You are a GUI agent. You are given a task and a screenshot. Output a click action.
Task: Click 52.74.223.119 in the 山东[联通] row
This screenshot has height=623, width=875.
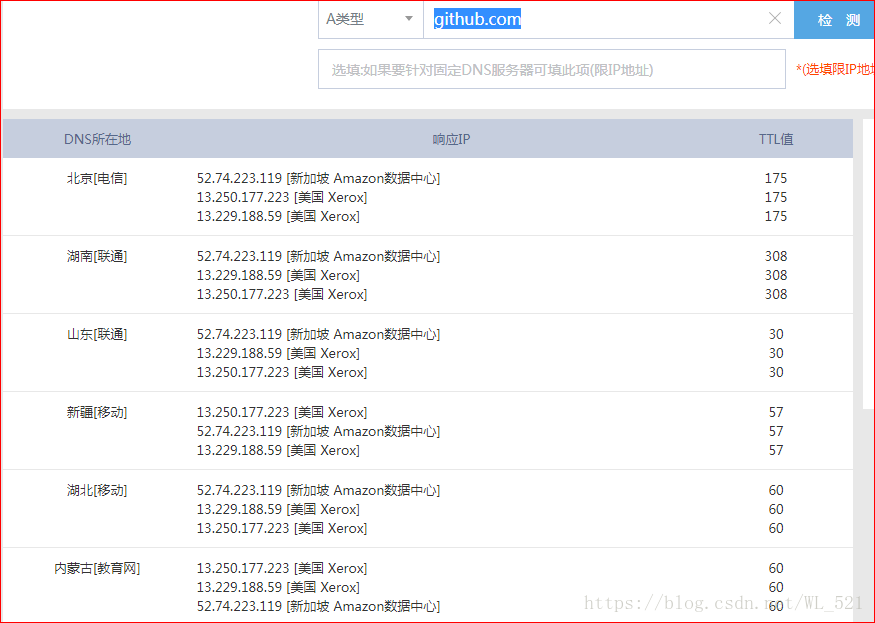click(x=239, y=334)
